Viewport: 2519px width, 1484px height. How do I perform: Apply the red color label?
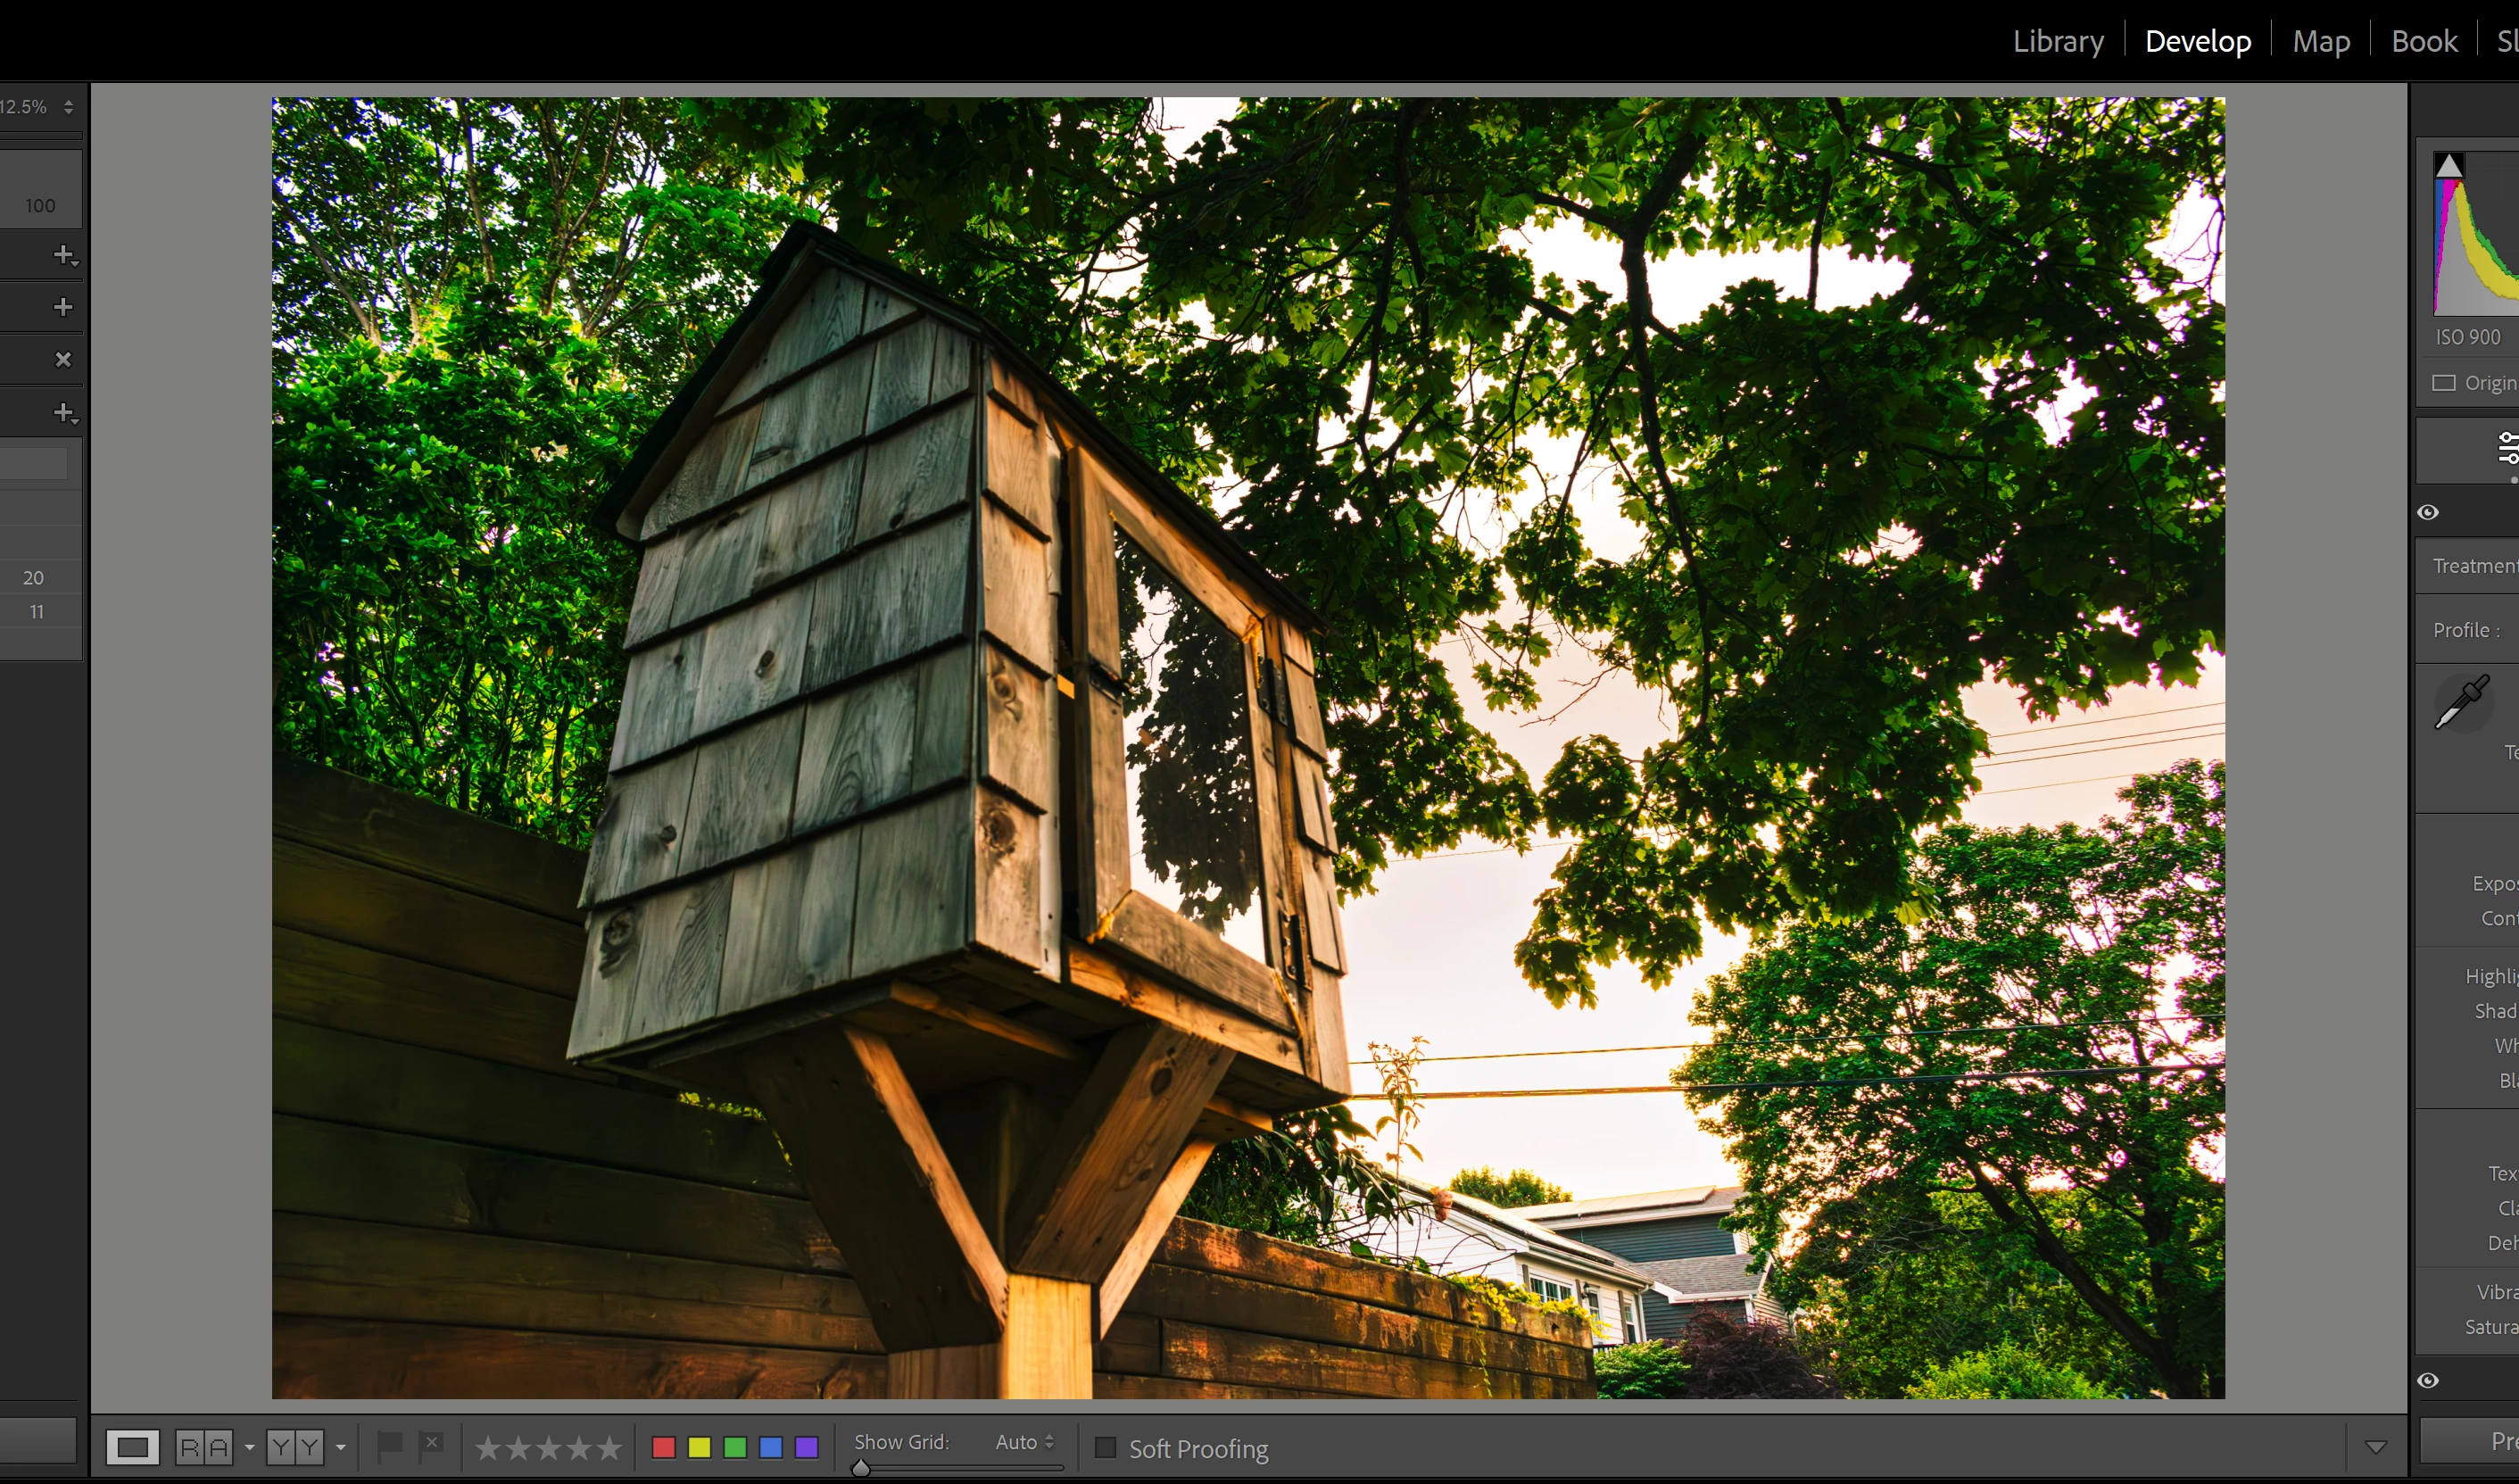[663, 1447]
